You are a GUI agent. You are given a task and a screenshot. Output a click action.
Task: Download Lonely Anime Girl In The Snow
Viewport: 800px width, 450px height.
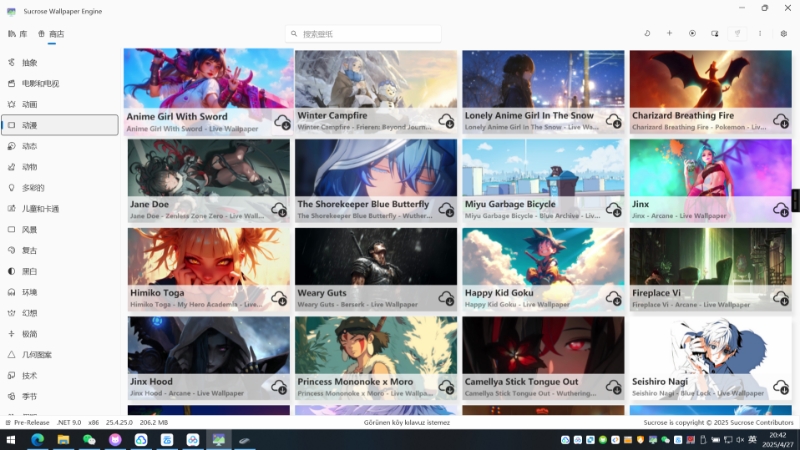614,121
